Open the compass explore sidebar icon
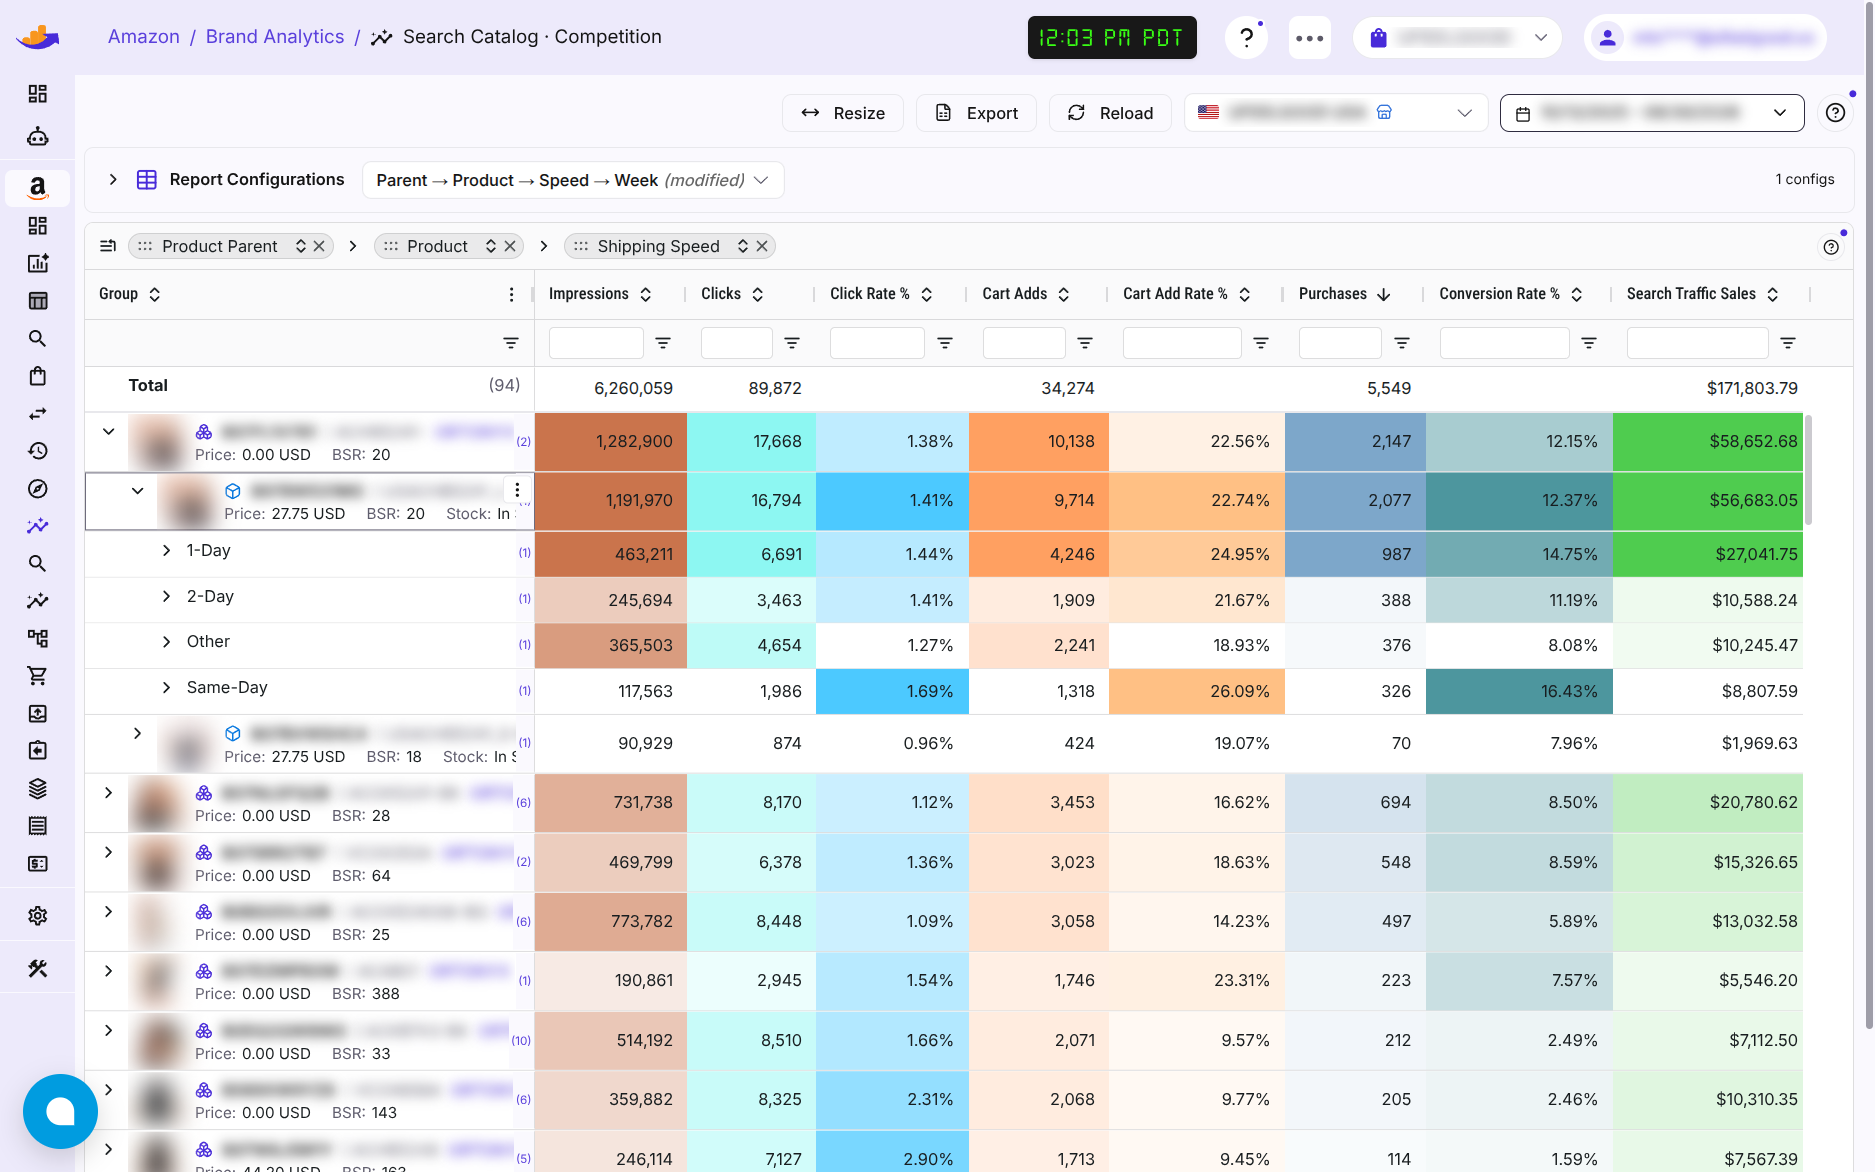The height and width of the screenshot is (1172, 1875). [x=37, y=489]
